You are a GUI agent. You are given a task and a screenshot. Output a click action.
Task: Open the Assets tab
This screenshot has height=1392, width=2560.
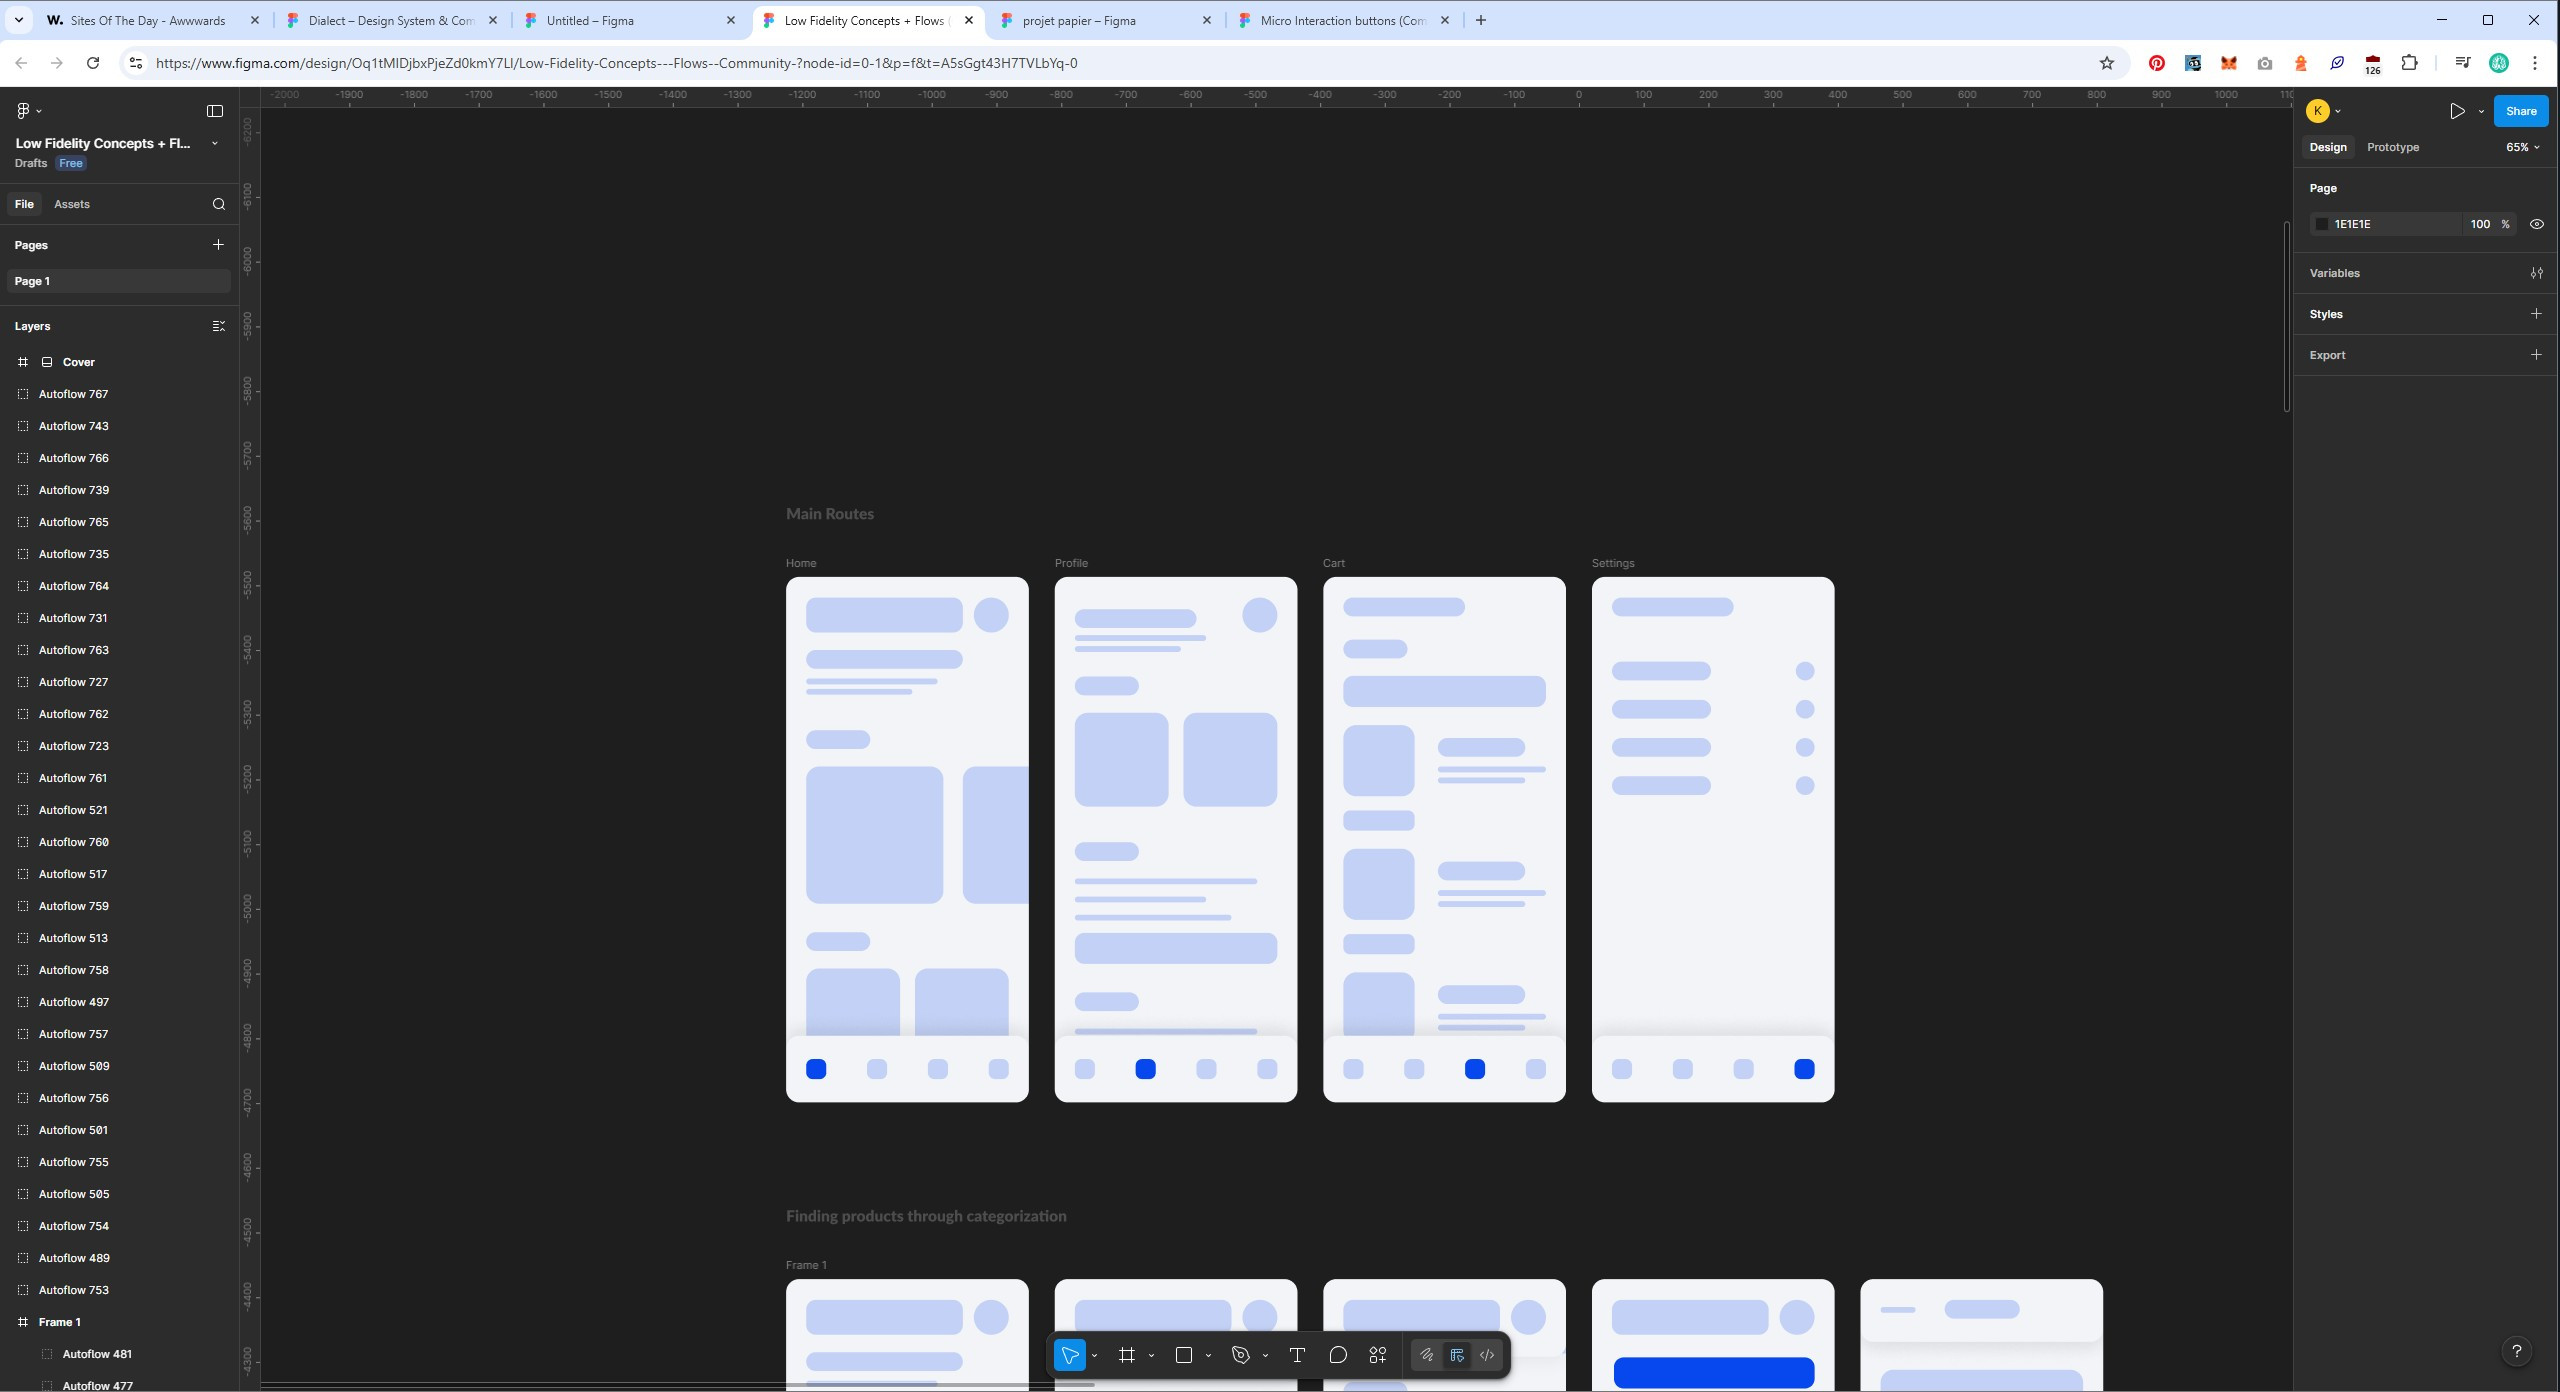coord(71,204)
